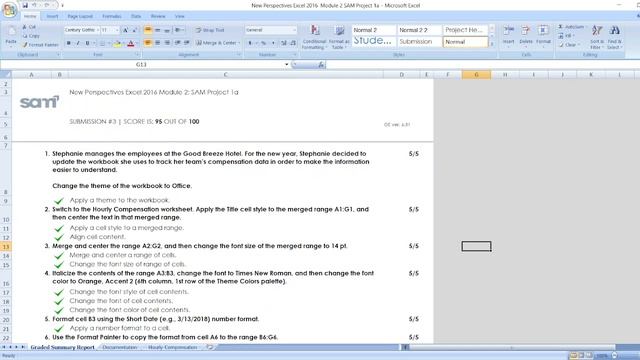Open the Fill dropdown
640x360 pixels.
pyautogui.click(x=567, y=36)
